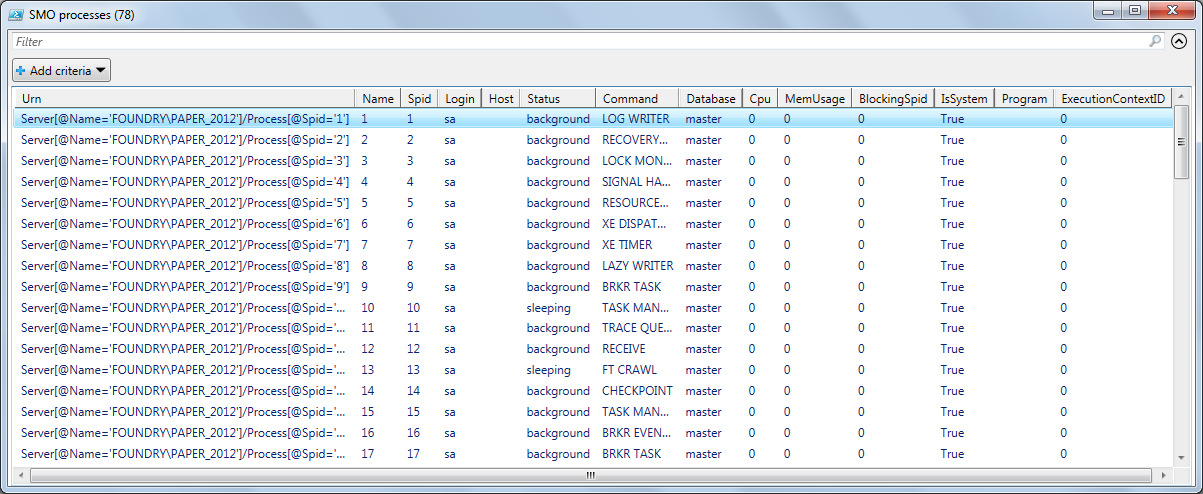Select the LOG WRITER process row
Image resolution: width=1203 pixels, height=494 pixels.
pos(635,119)
